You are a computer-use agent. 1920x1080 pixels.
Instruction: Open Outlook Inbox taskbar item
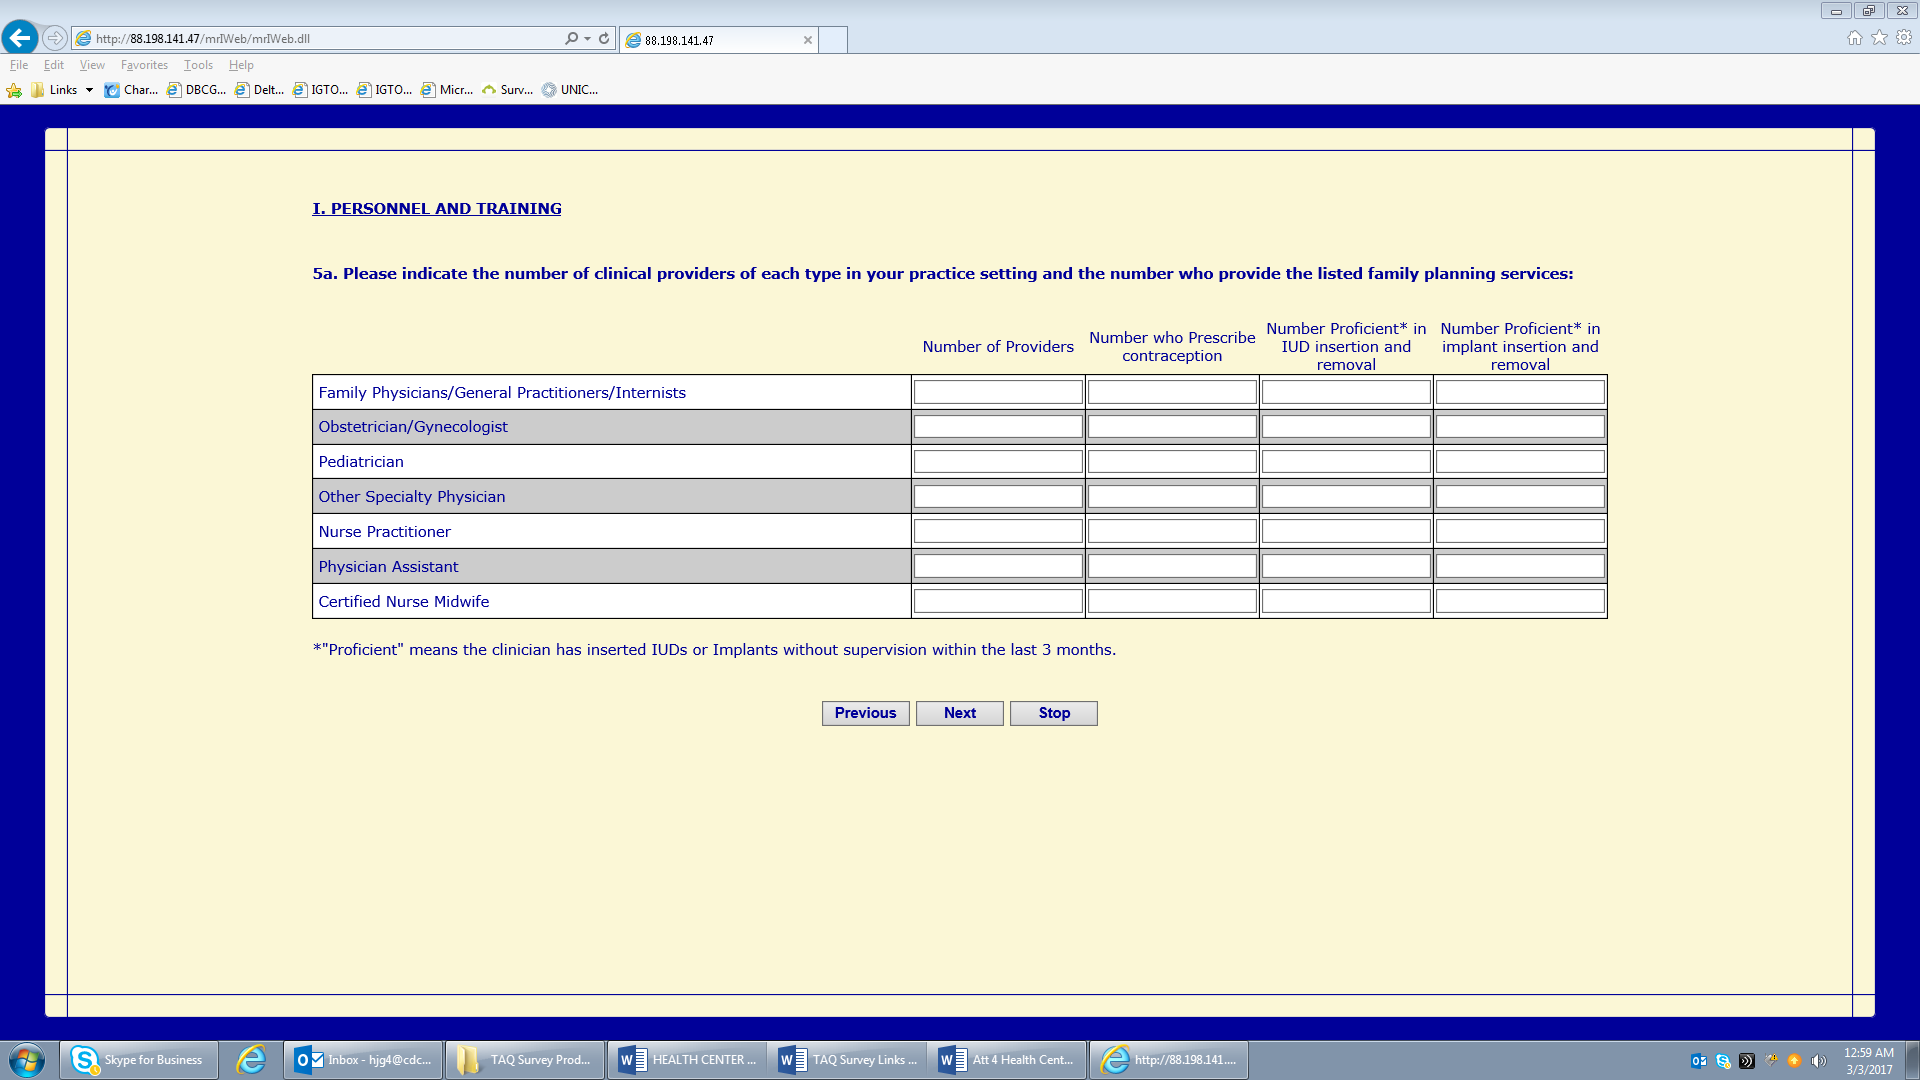365,1060
